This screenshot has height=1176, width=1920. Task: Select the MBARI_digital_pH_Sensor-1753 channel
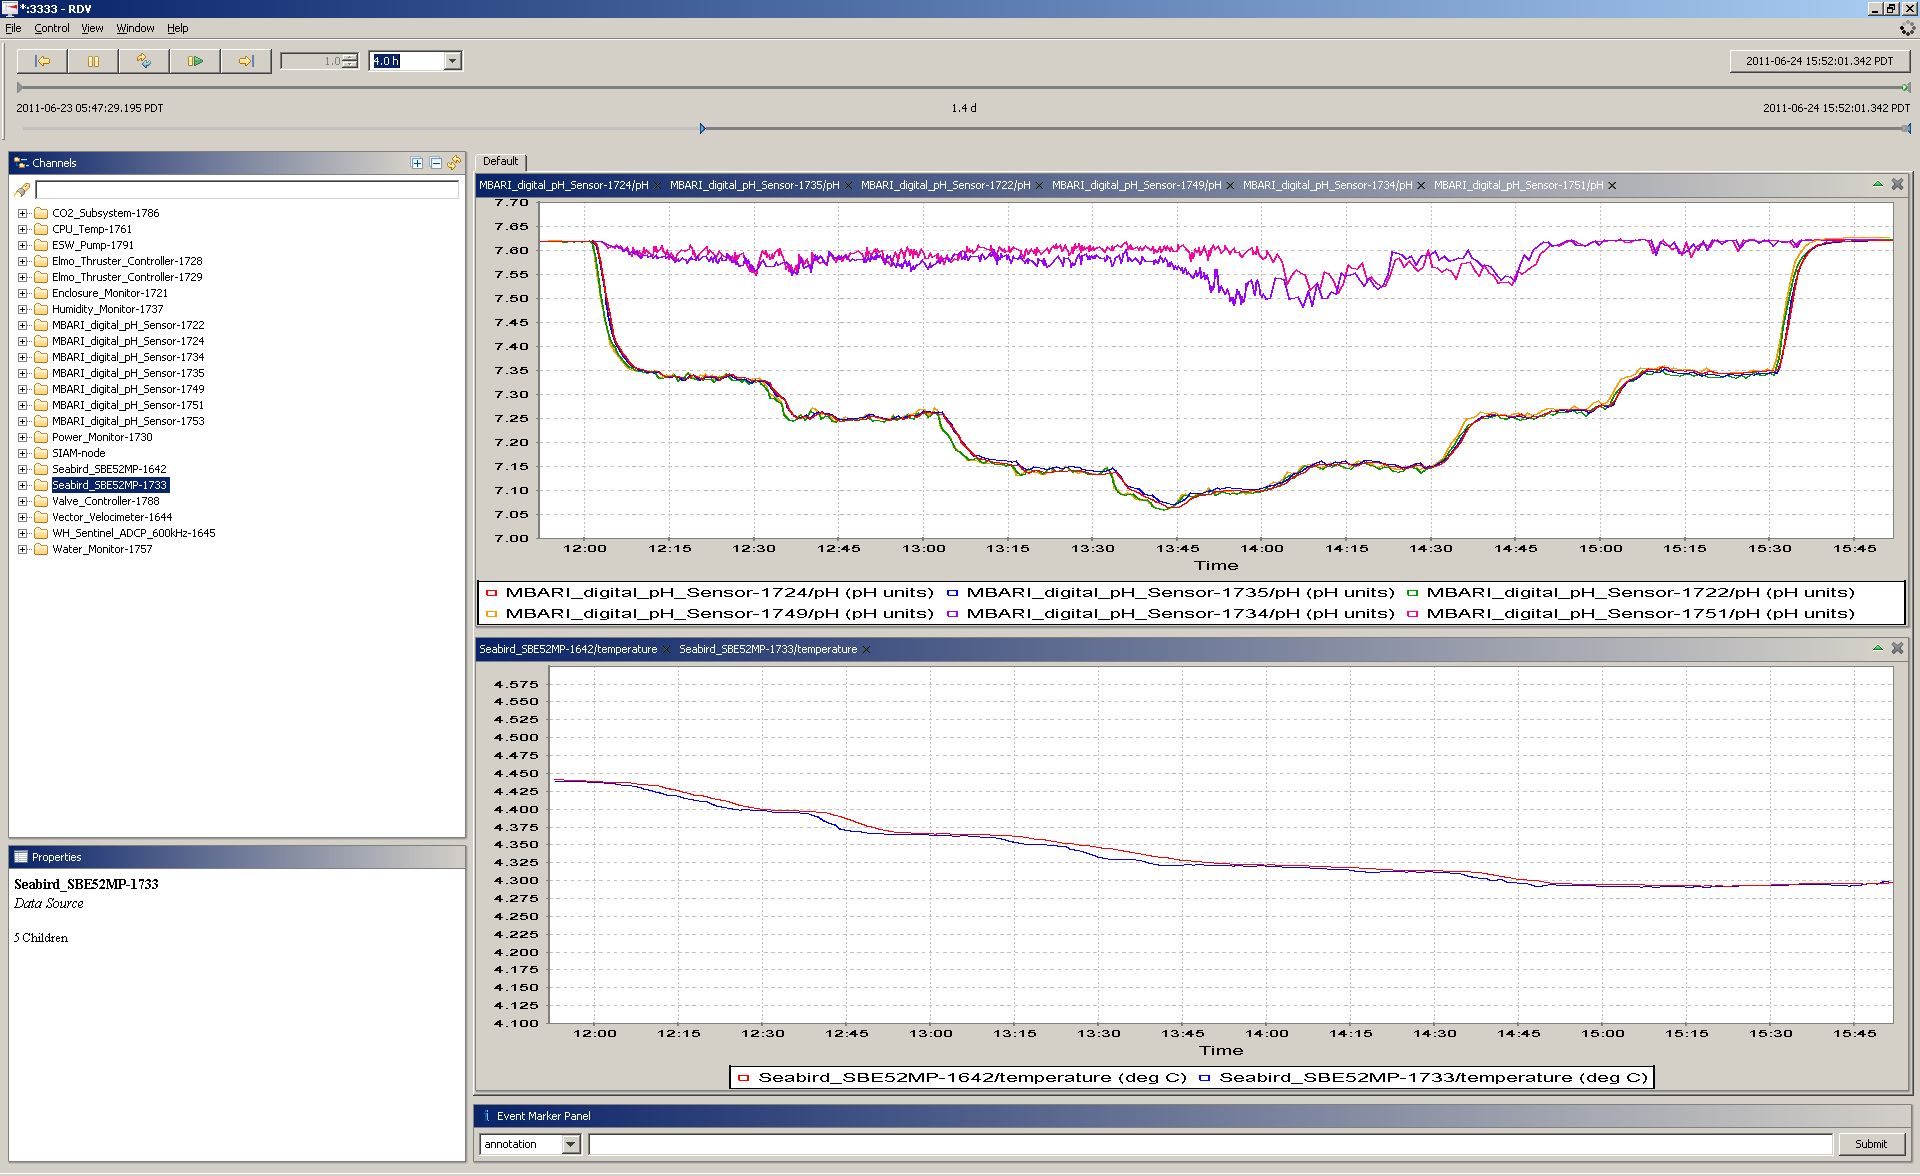pos(128,422)
